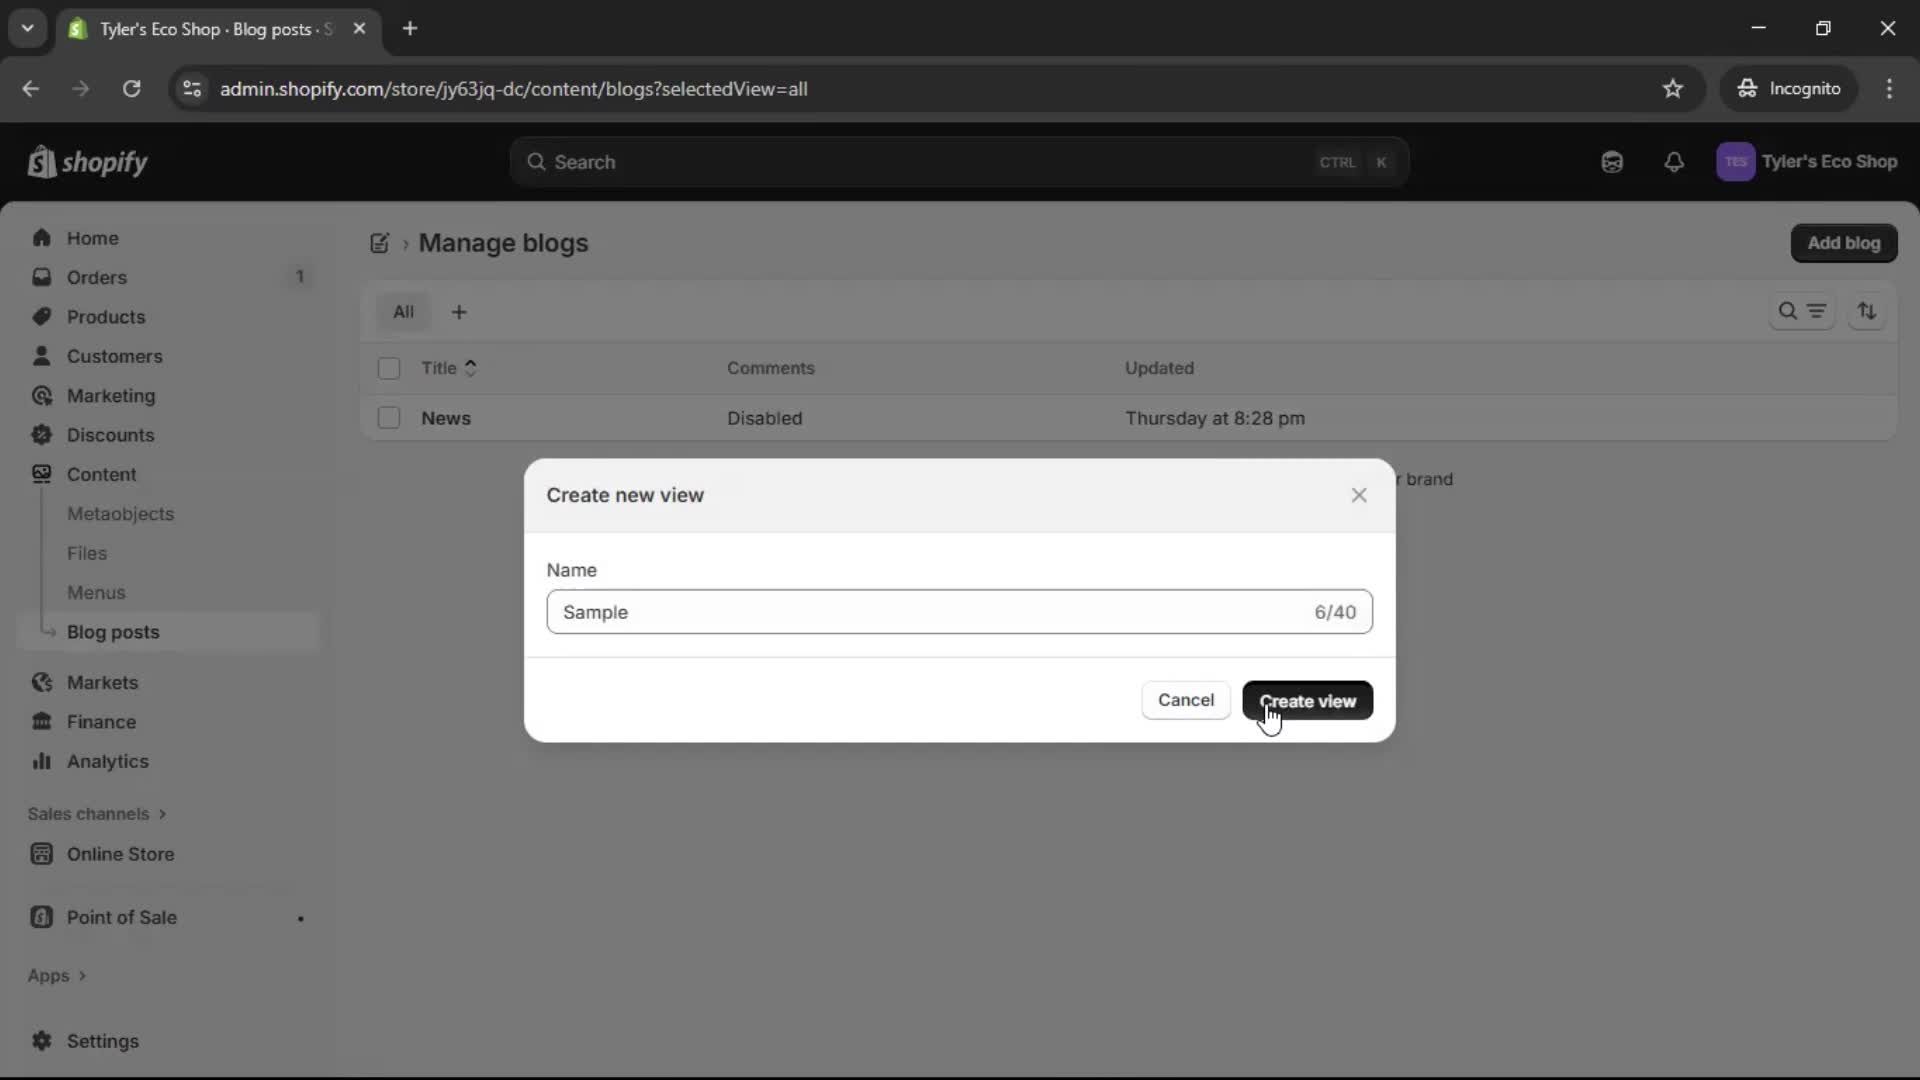Toggle Title column sorting
The height and width of the screenshot is (1080, 1920).
coord(450,368)
